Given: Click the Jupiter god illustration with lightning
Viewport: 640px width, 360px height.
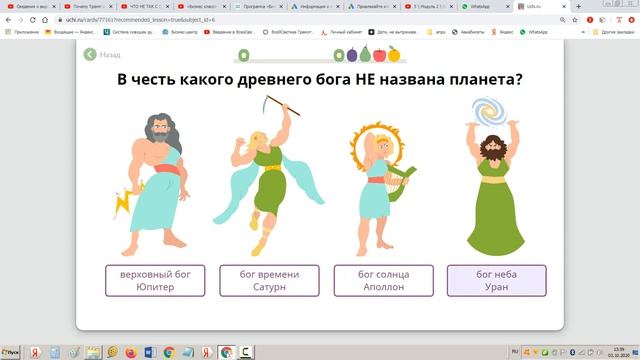Looking at the screenshot, I should click(x=153, y=184).
